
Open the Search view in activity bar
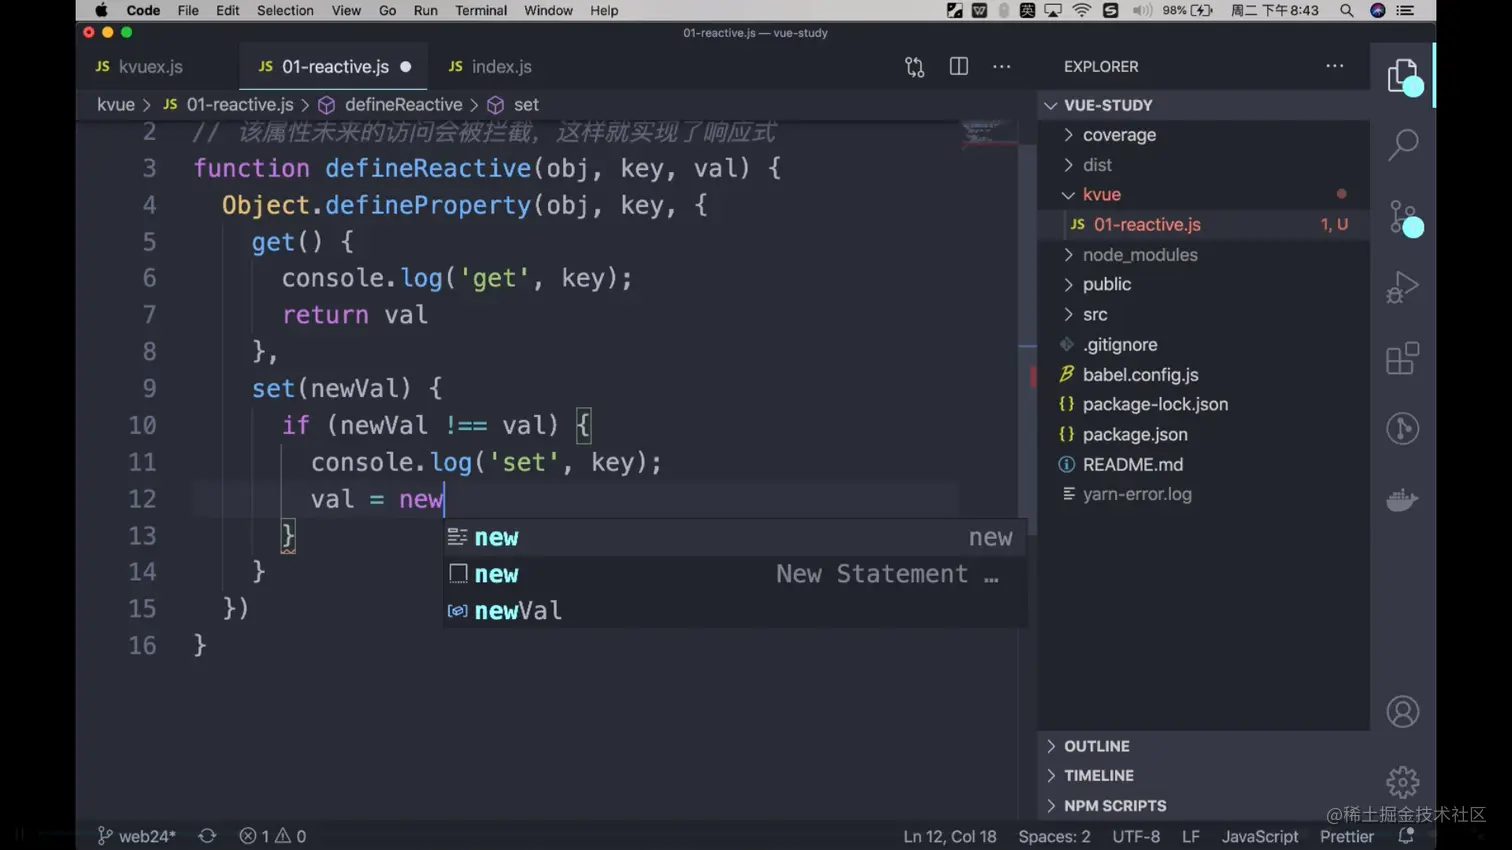click(1403, 145)
